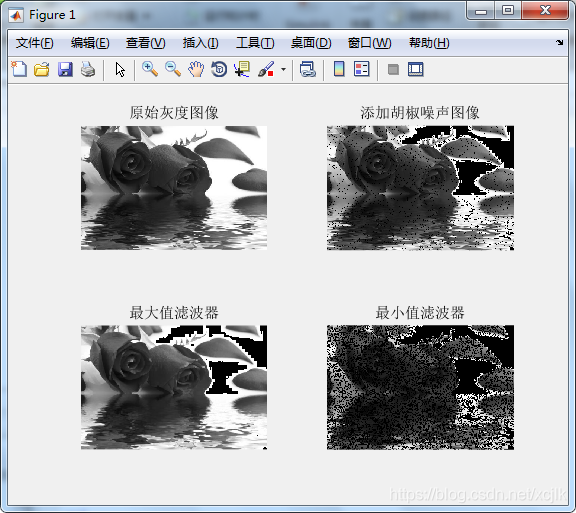This screenshot has height=513, width=576.
Task: Activate the Zoom Out magnifier tool
Action: pyautogui.click(x=173, y=69)
